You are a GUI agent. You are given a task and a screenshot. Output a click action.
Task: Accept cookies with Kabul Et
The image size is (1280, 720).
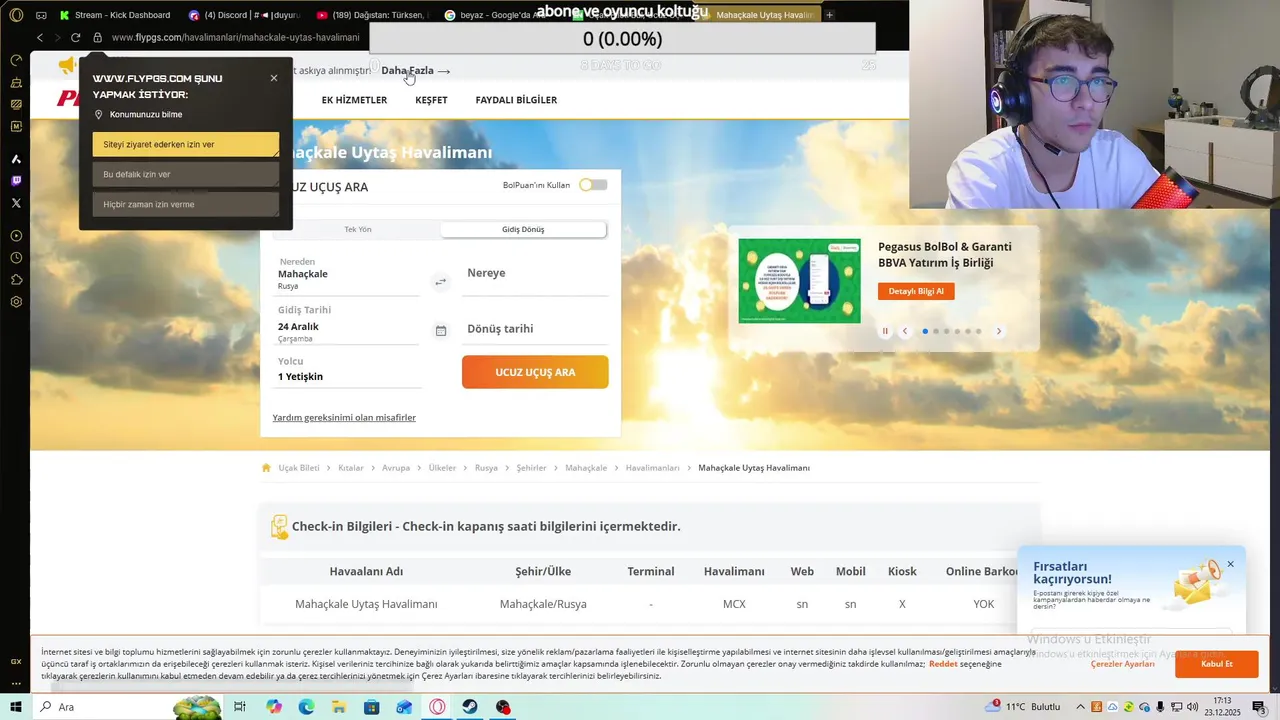1217,664
